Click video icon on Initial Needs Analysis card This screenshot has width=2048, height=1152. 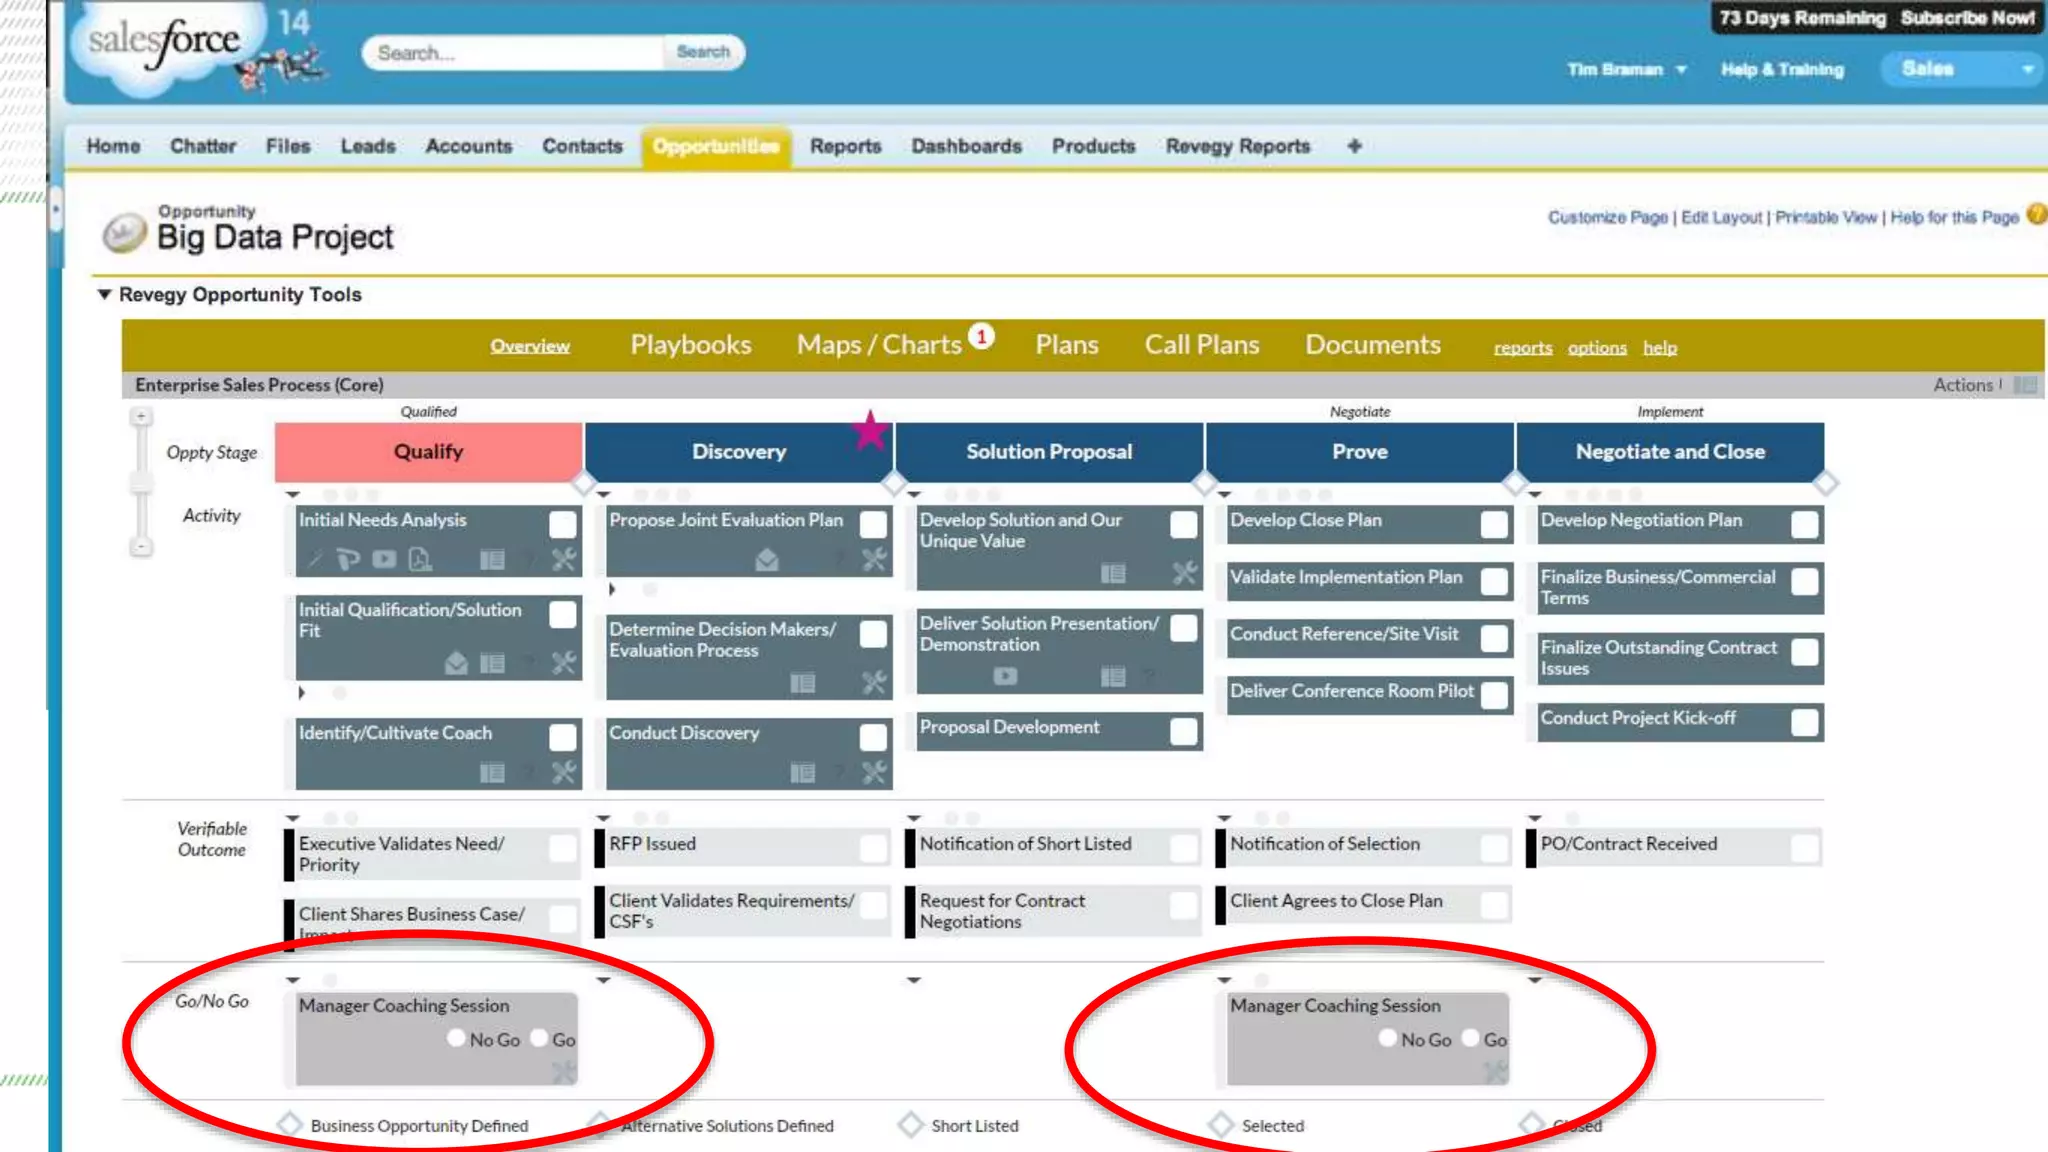[x=384, y=560]
